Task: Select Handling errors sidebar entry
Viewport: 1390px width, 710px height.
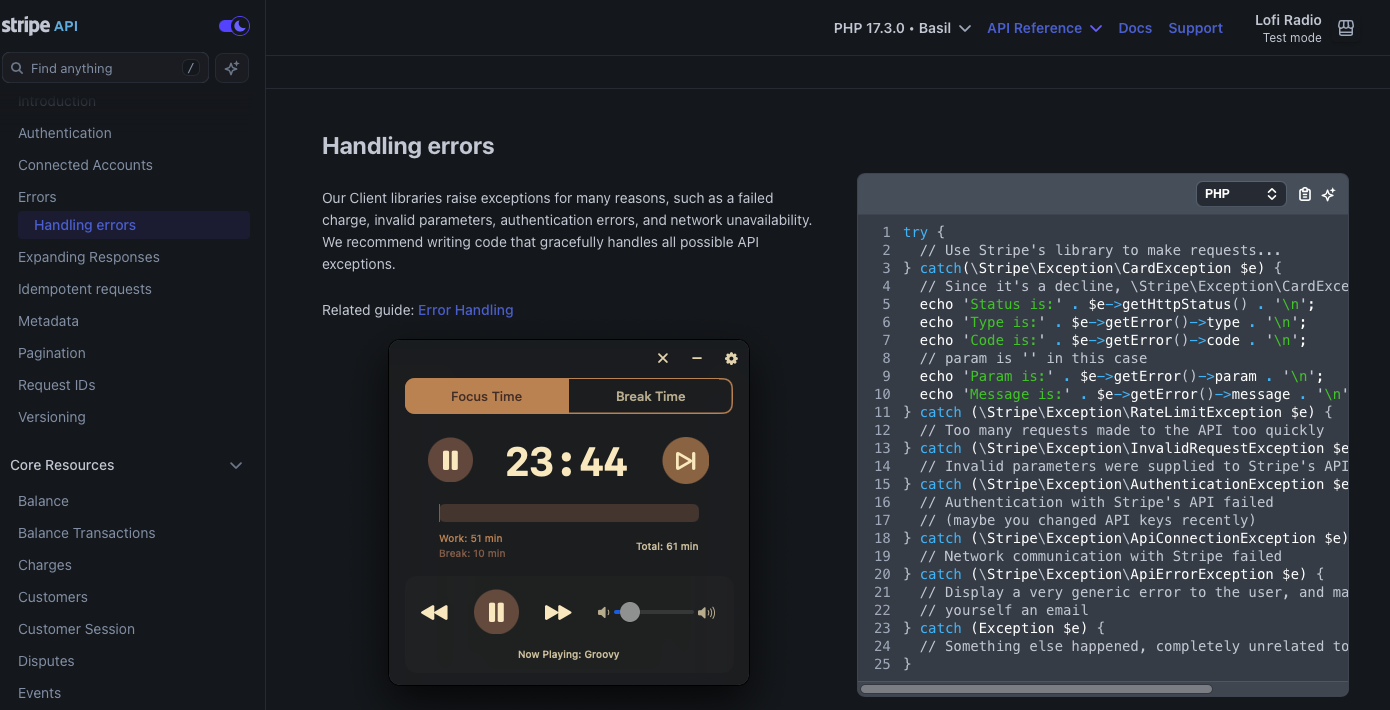Action: pos(134,225)
